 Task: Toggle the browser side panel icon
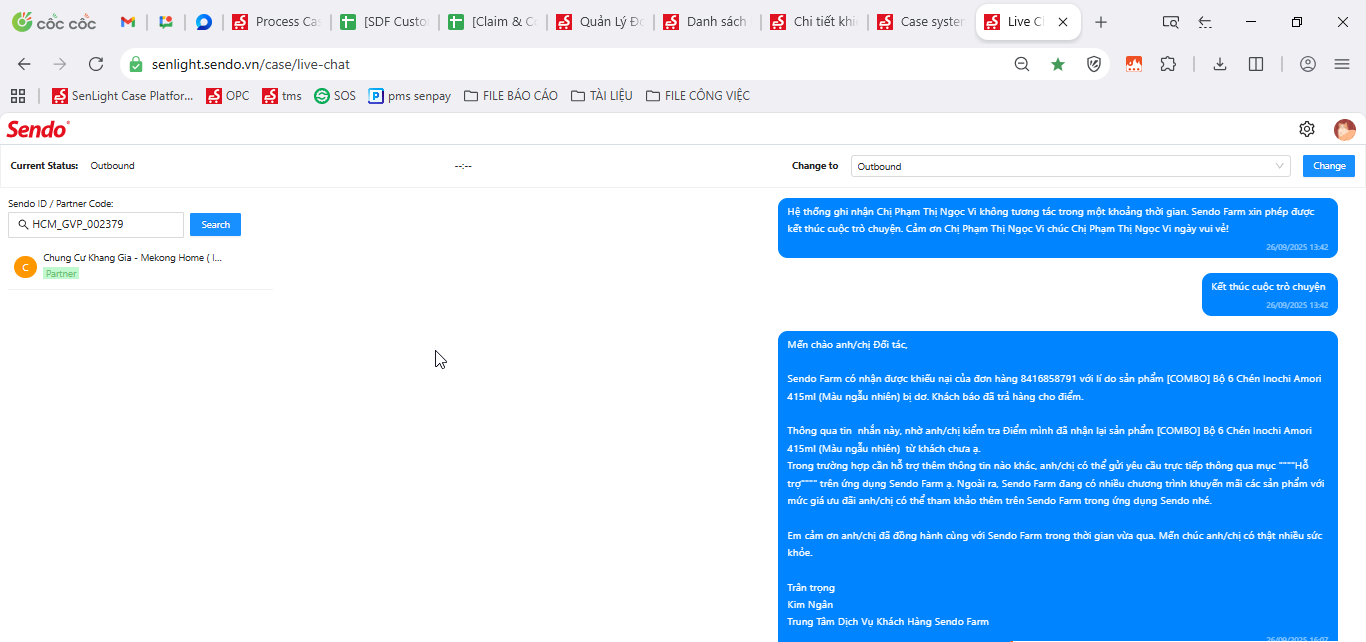(x=1256, y=64)
